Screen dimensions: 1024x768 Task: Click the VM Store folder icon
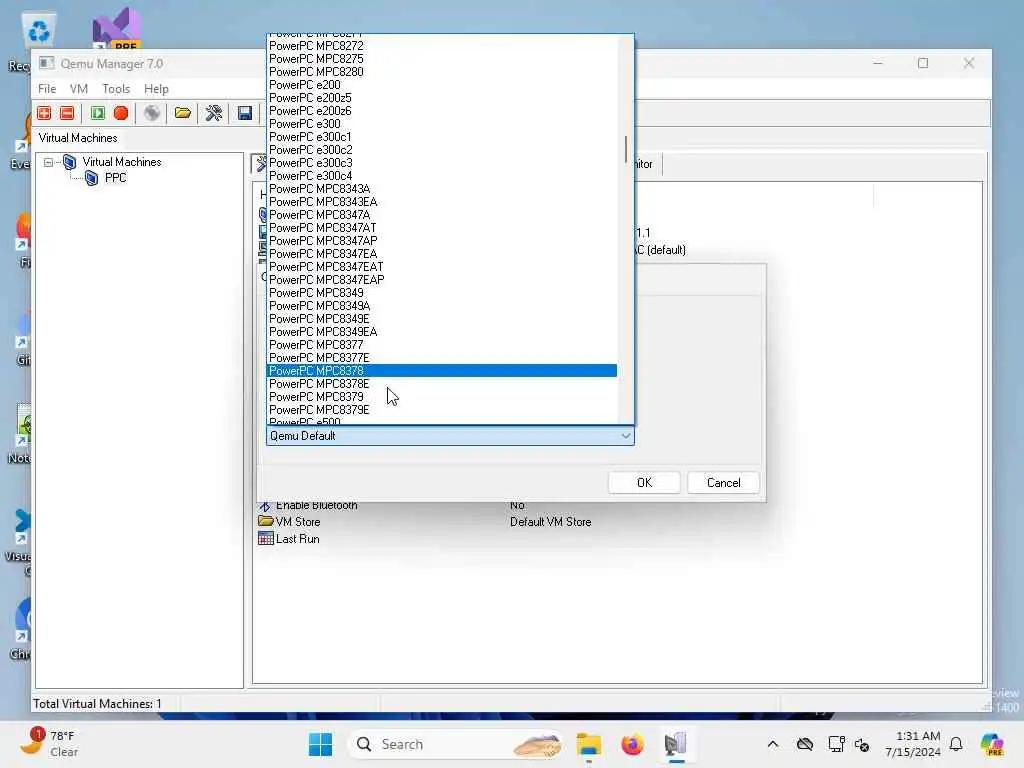tap(265, 521)
